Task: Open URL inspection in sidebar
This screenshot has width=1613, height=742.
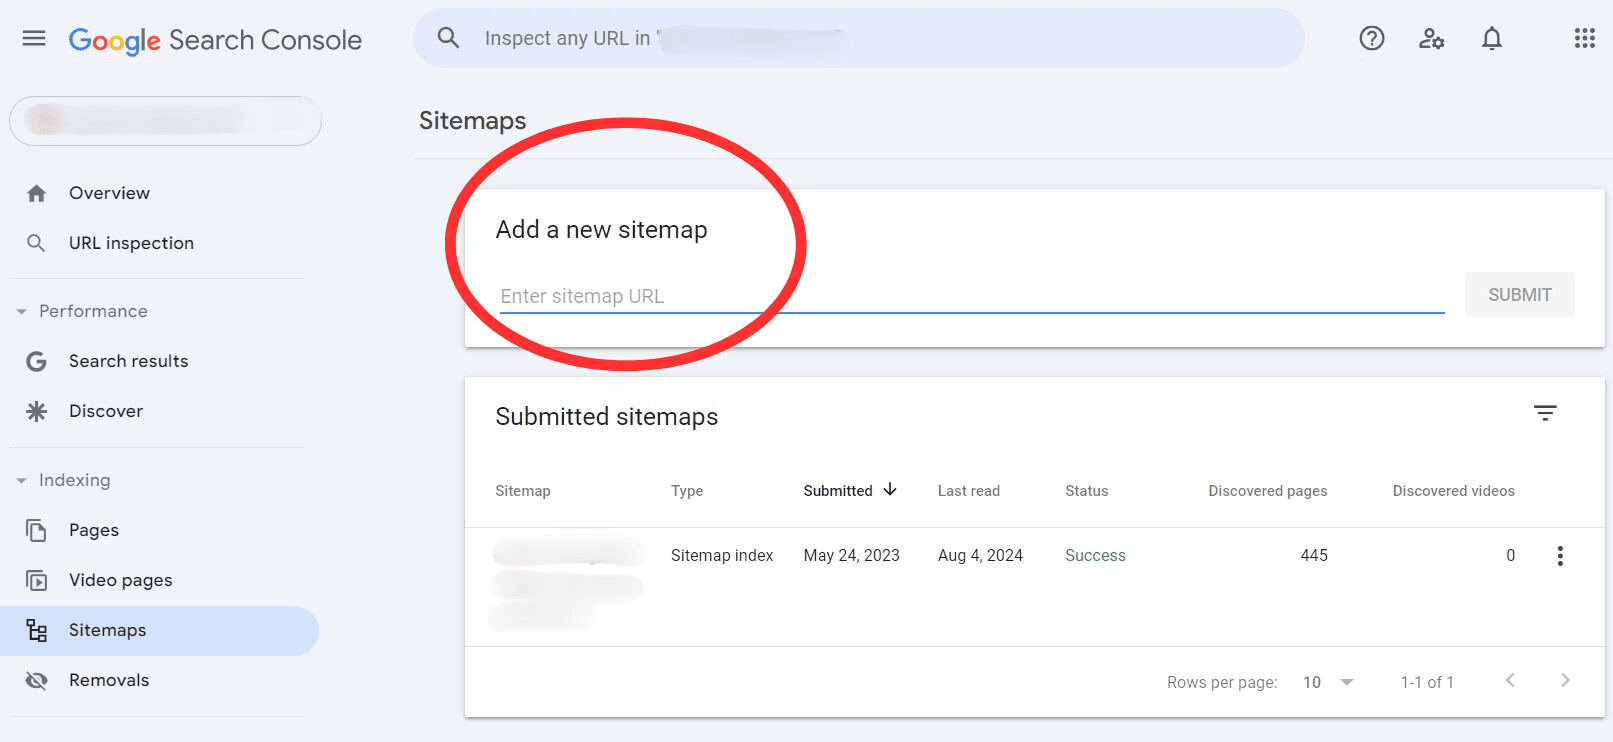Action: point(131,243)
